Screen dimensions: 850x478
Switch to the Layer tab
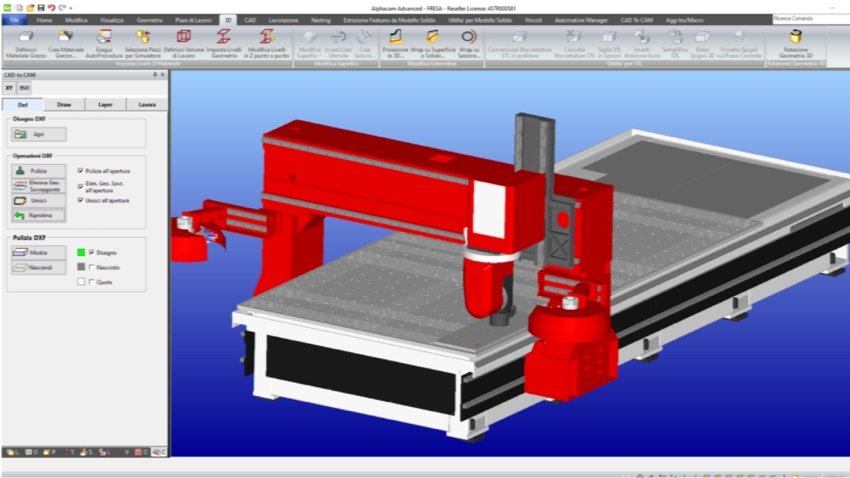105,104
